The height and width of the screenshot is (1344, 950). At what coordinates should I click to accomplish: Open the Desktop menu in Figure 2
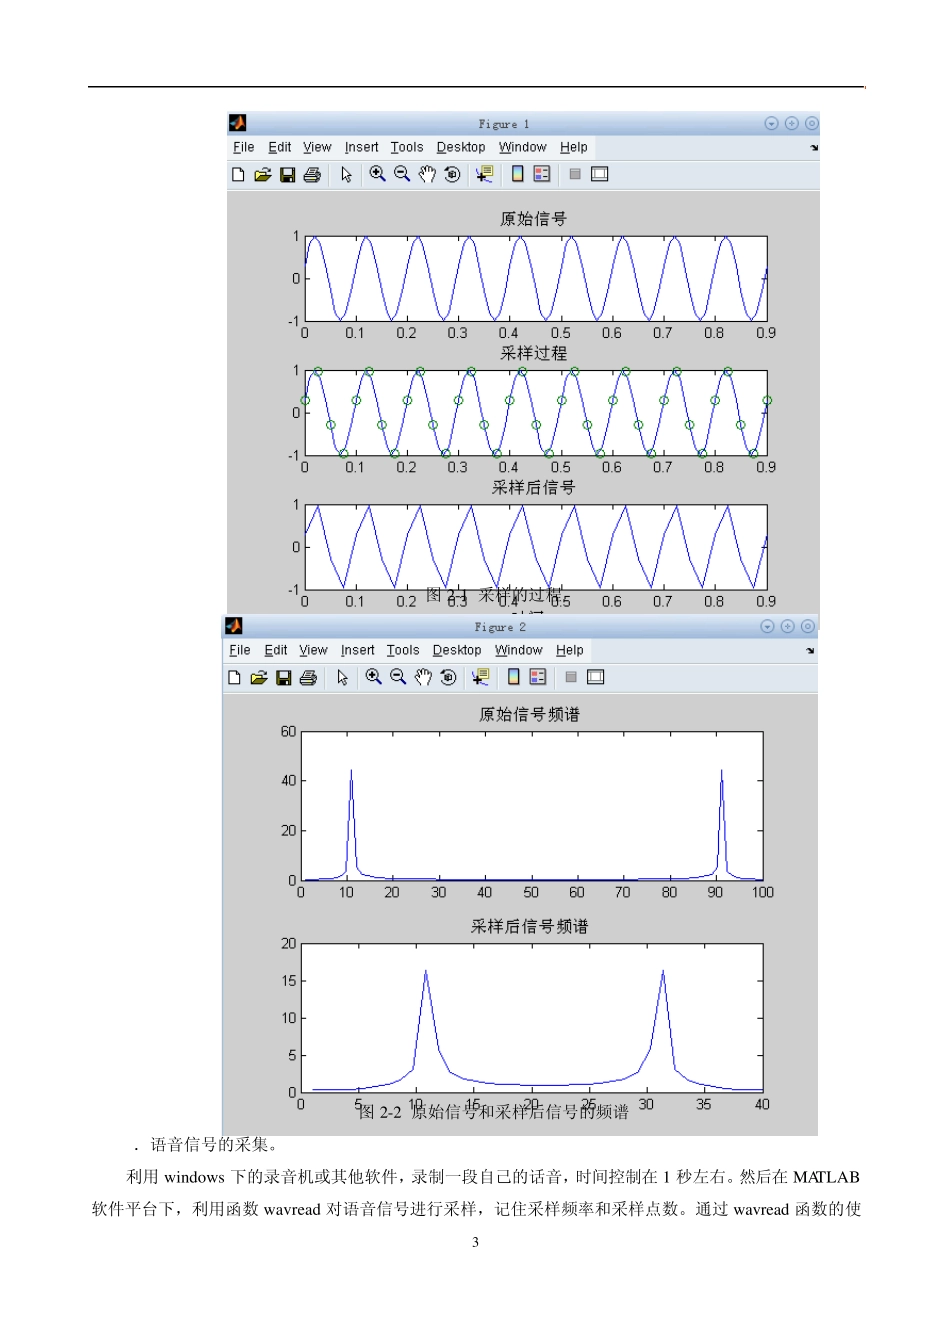point(457,650)
